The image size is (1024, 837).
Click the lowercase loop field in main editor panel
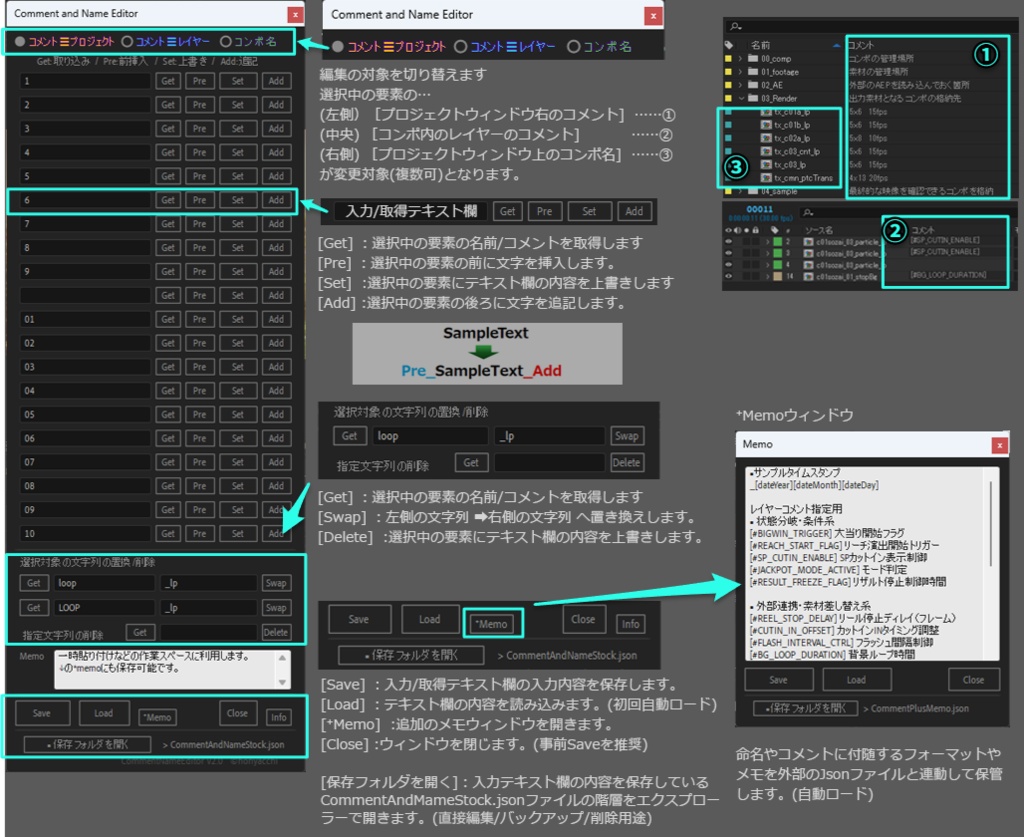click(104, 583)
